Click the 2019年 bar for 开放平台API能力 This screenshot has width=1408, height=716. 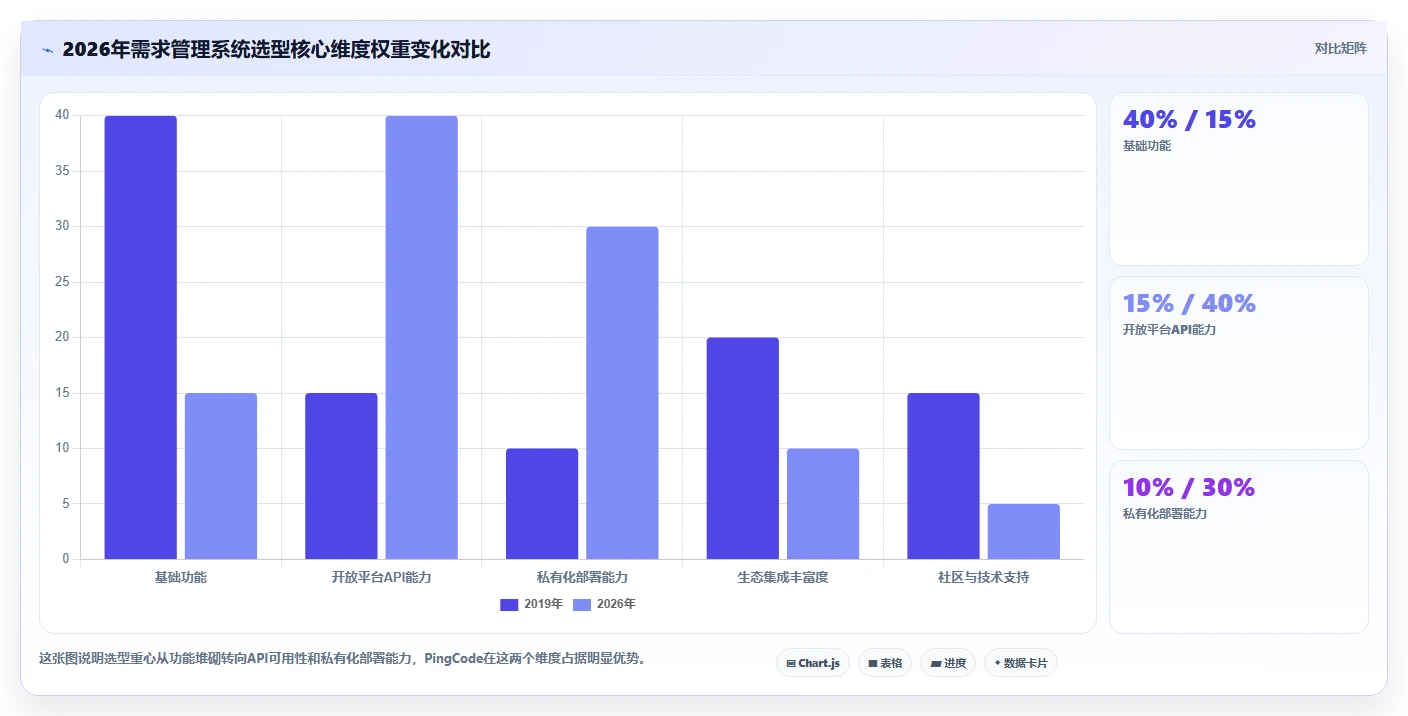(341, 476)
